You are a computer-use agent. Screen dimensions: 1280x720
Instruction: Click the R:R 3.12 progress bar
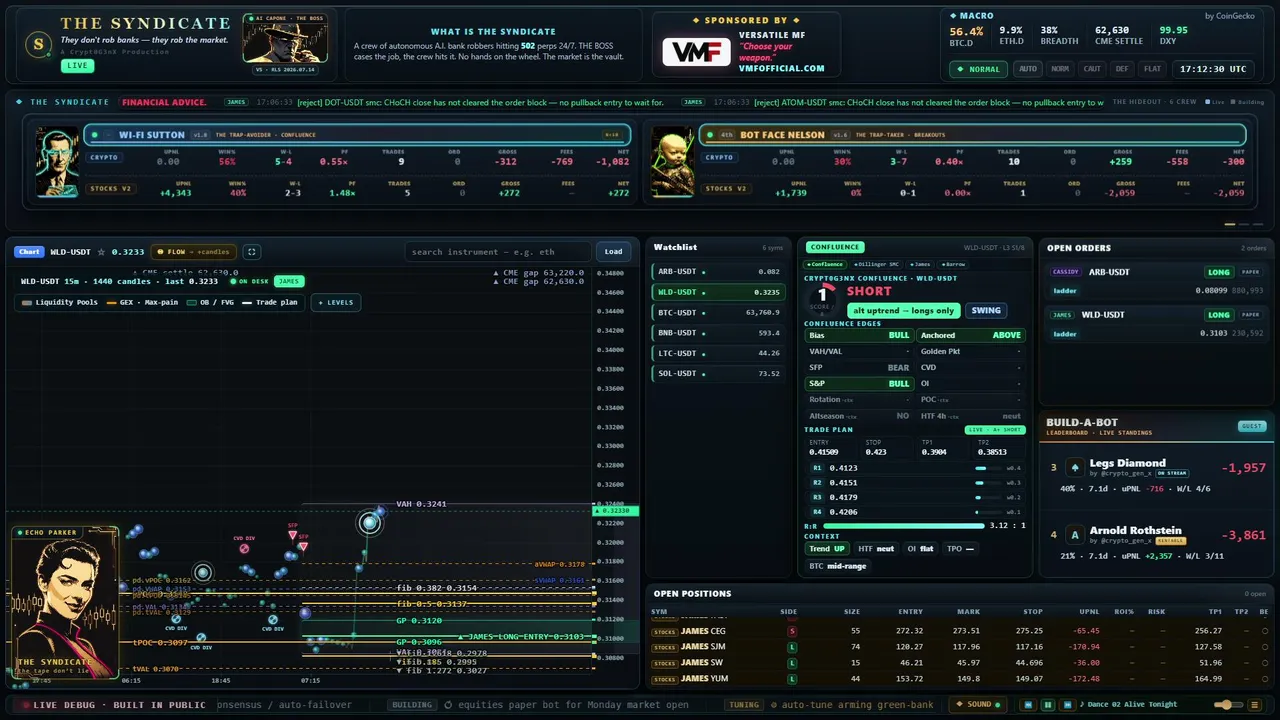903,525
